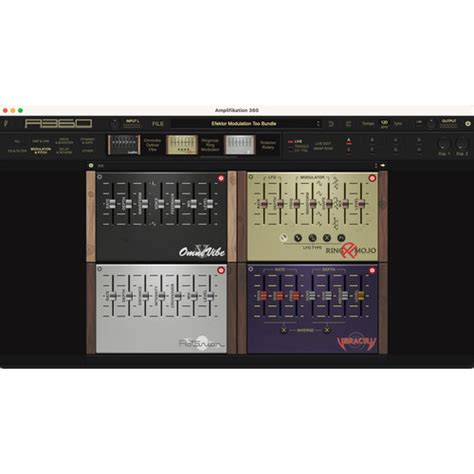This screenshot has height=474, width=474.
Task: Click the Sync button next to tempo
Action: (398, 124)
